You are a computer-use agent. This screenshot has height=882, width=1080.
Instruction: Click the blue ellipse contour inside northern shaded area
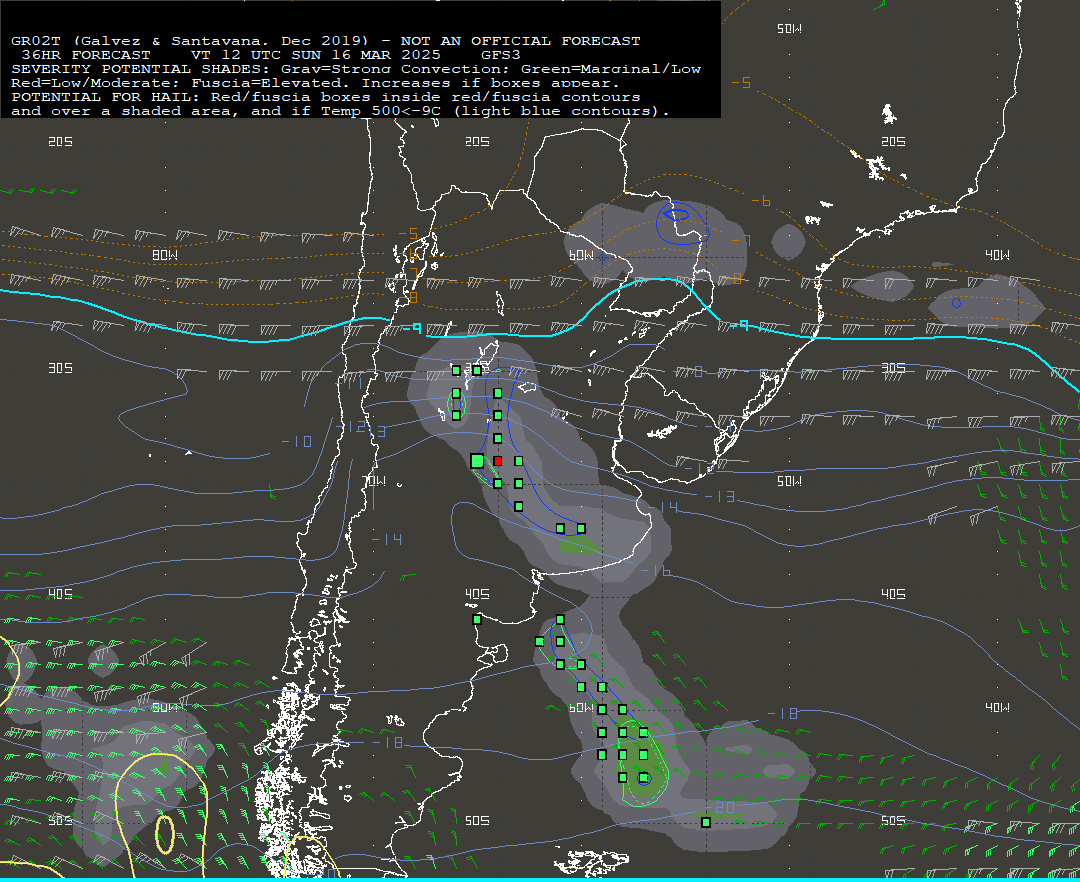coord(678,214)
